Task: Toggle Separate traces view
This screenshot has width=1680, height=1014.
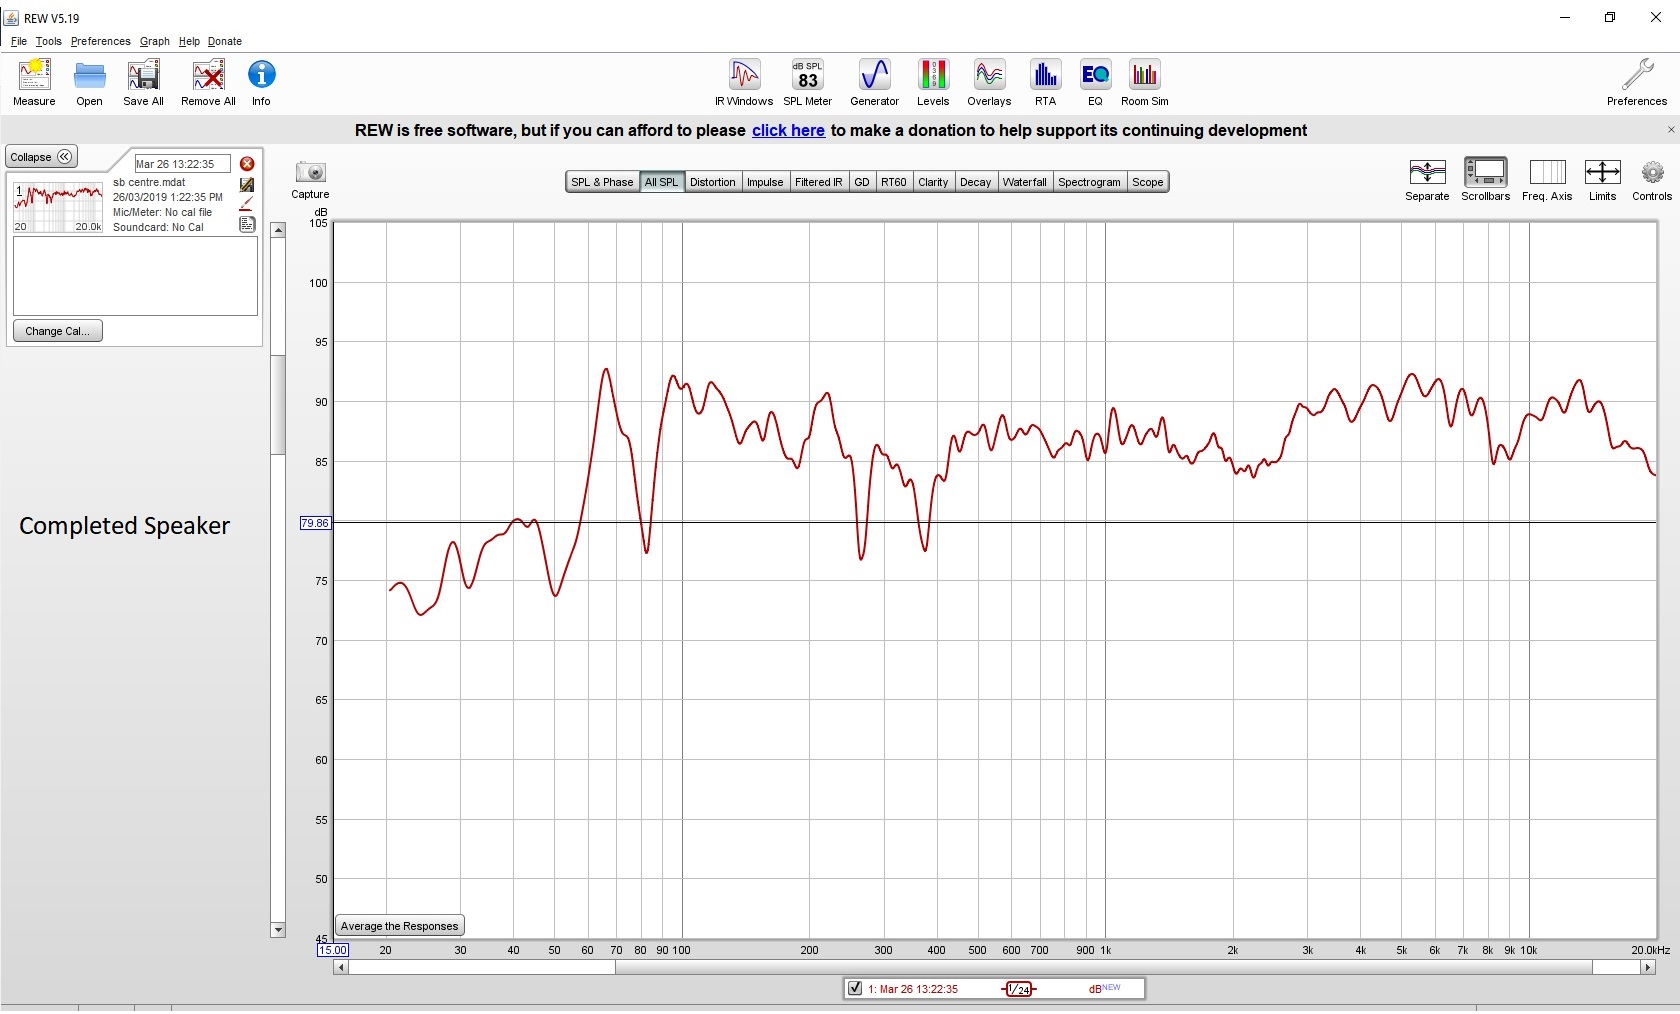Action: pyautogui.click(x=1427, y=180)
